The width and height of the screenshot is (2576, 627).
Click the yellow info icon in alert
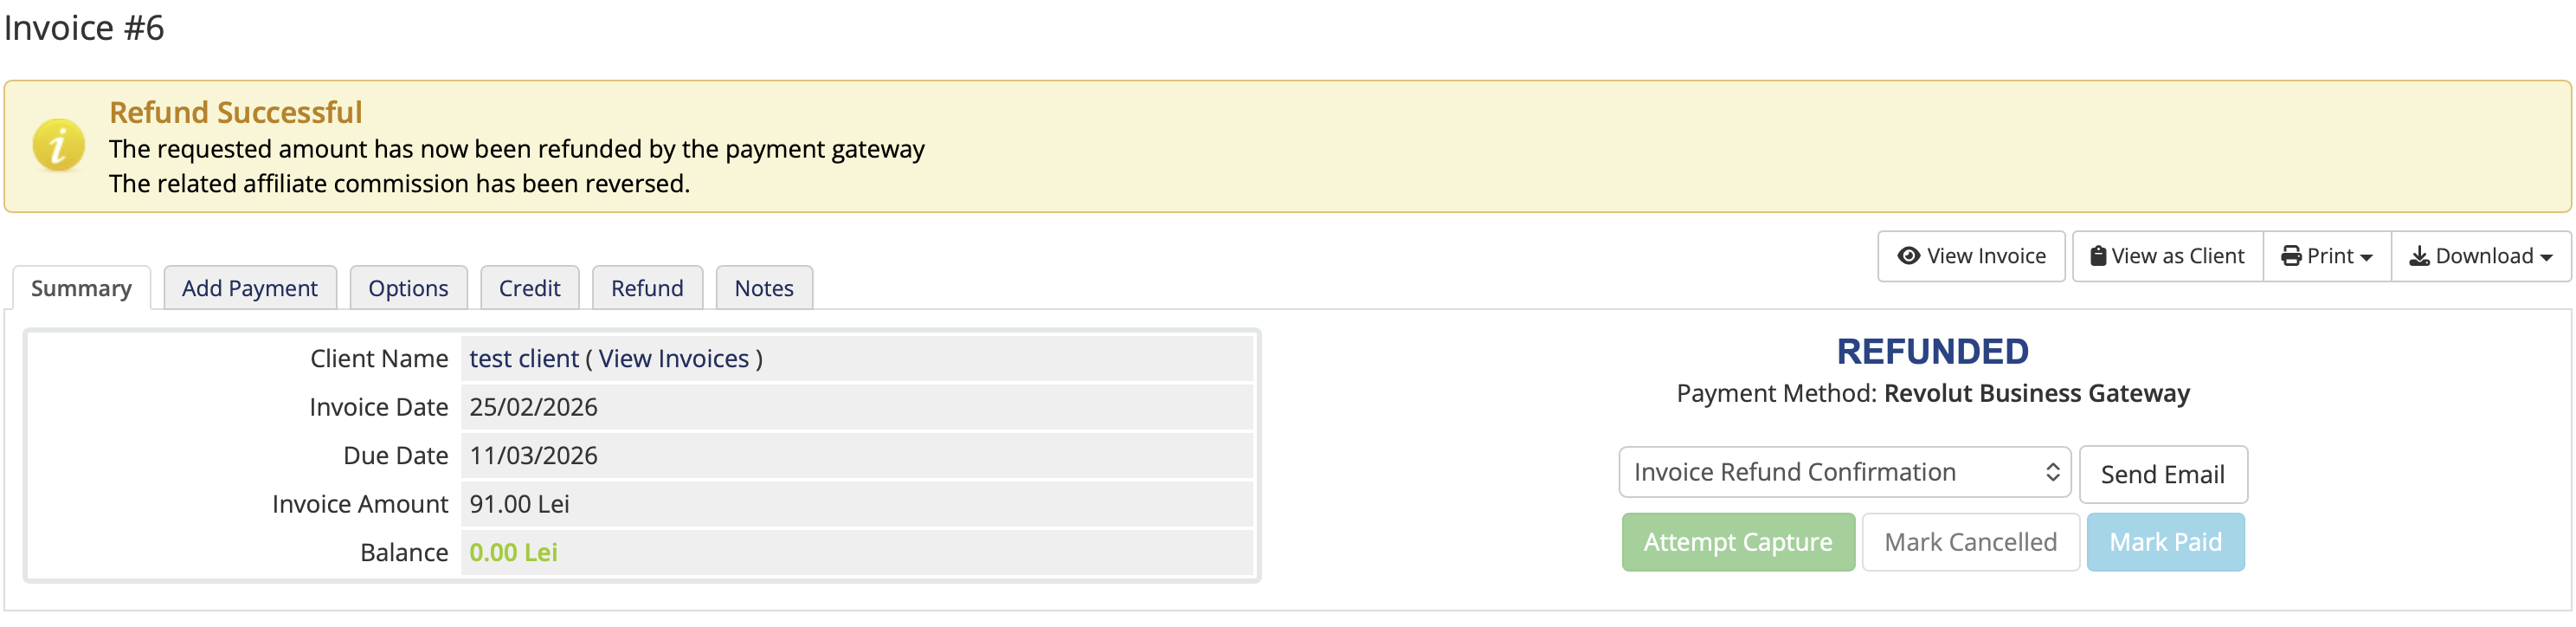pyautogui.click(x=58, y=146)
